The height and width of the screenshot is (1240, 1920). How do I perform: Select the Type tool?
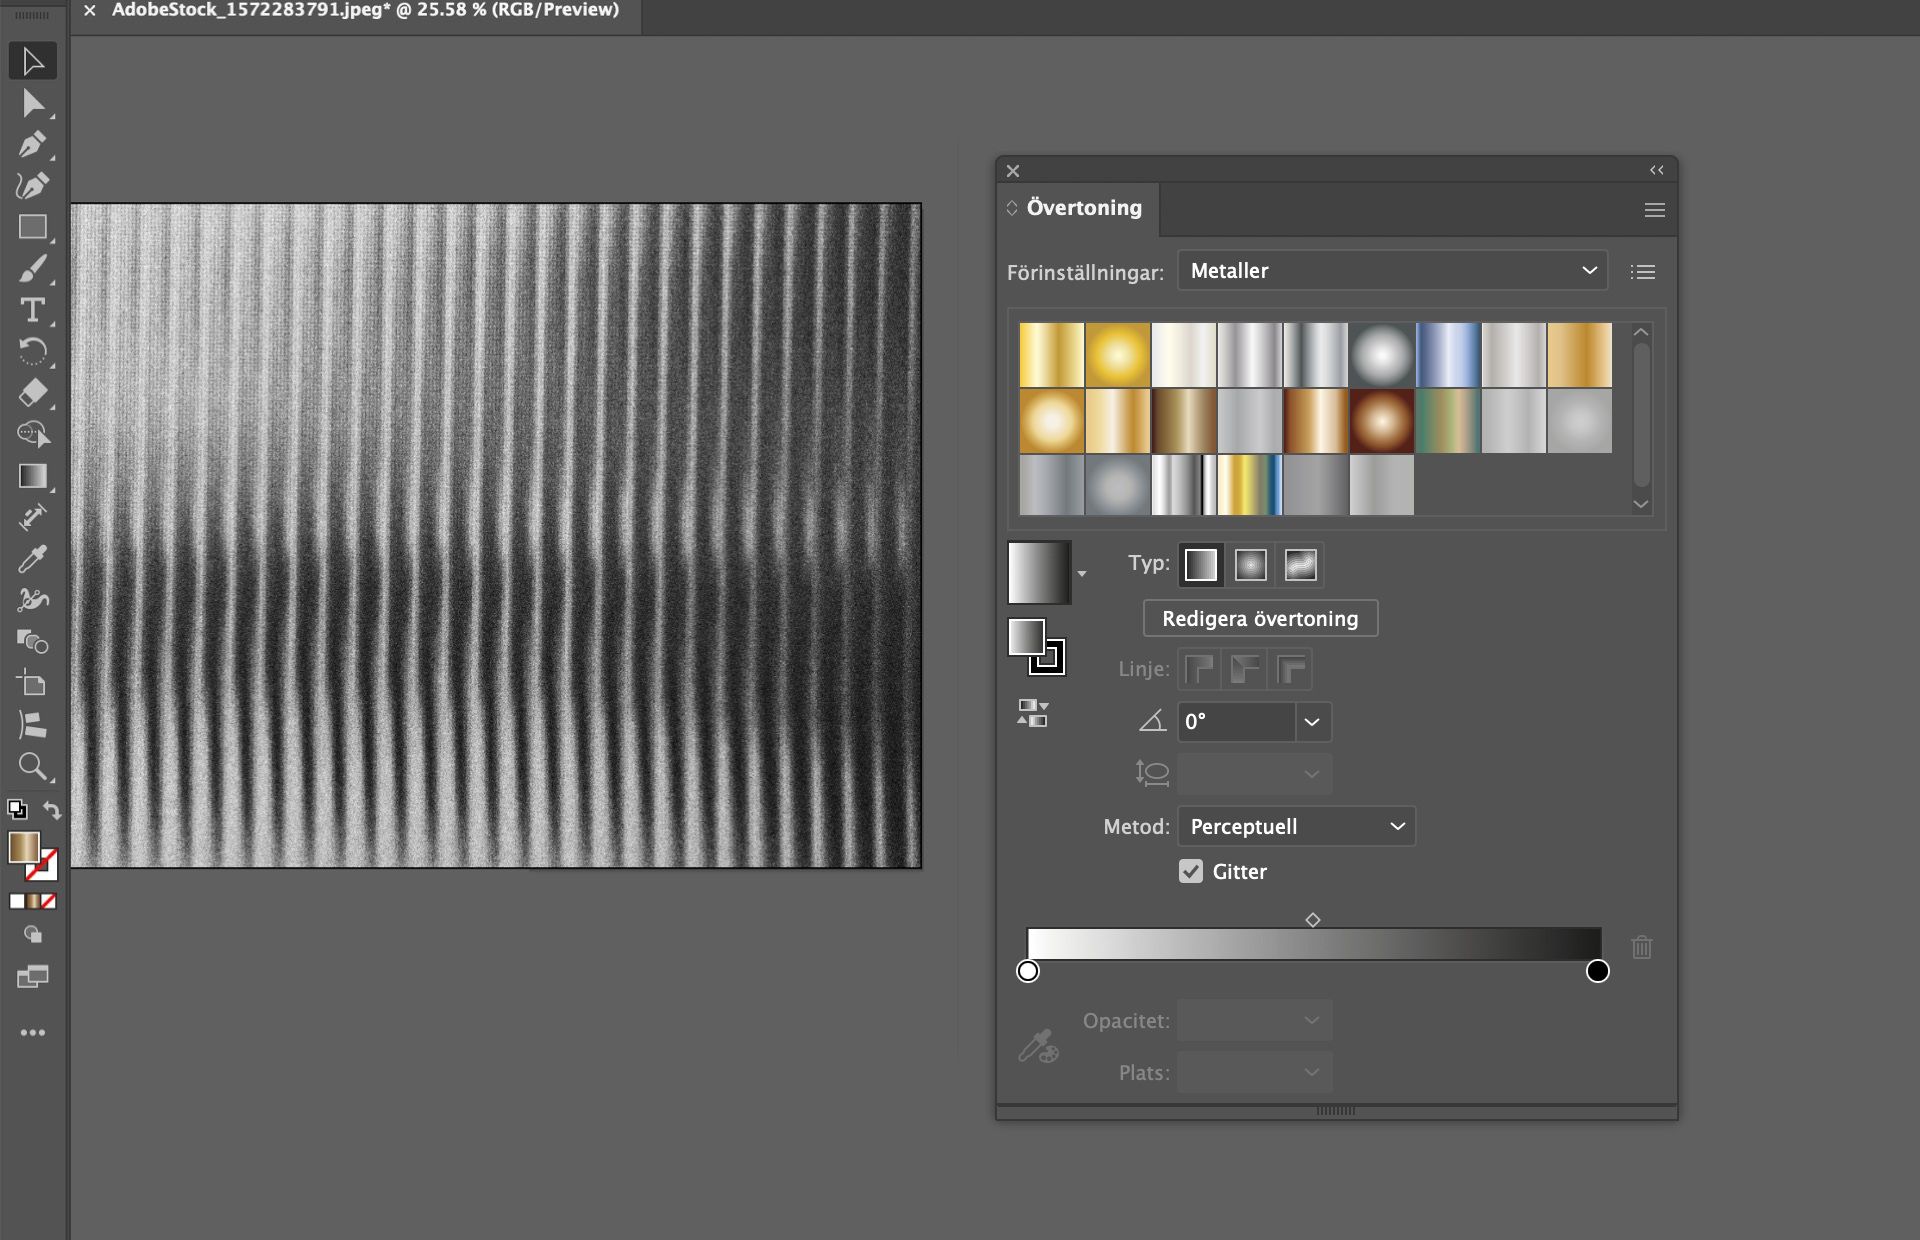[33, 311]
